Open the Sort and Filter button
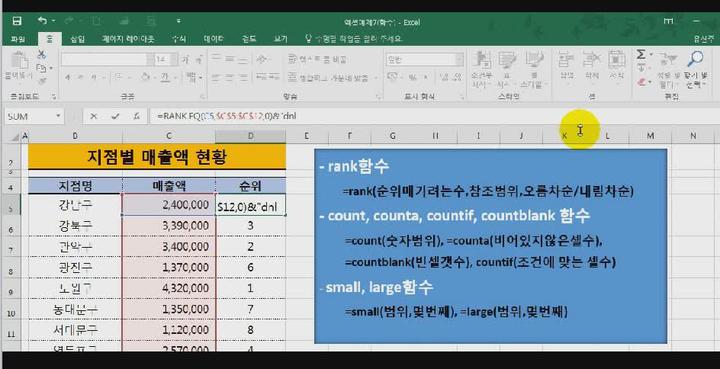720x369 pixels. (x=669, y=70)
